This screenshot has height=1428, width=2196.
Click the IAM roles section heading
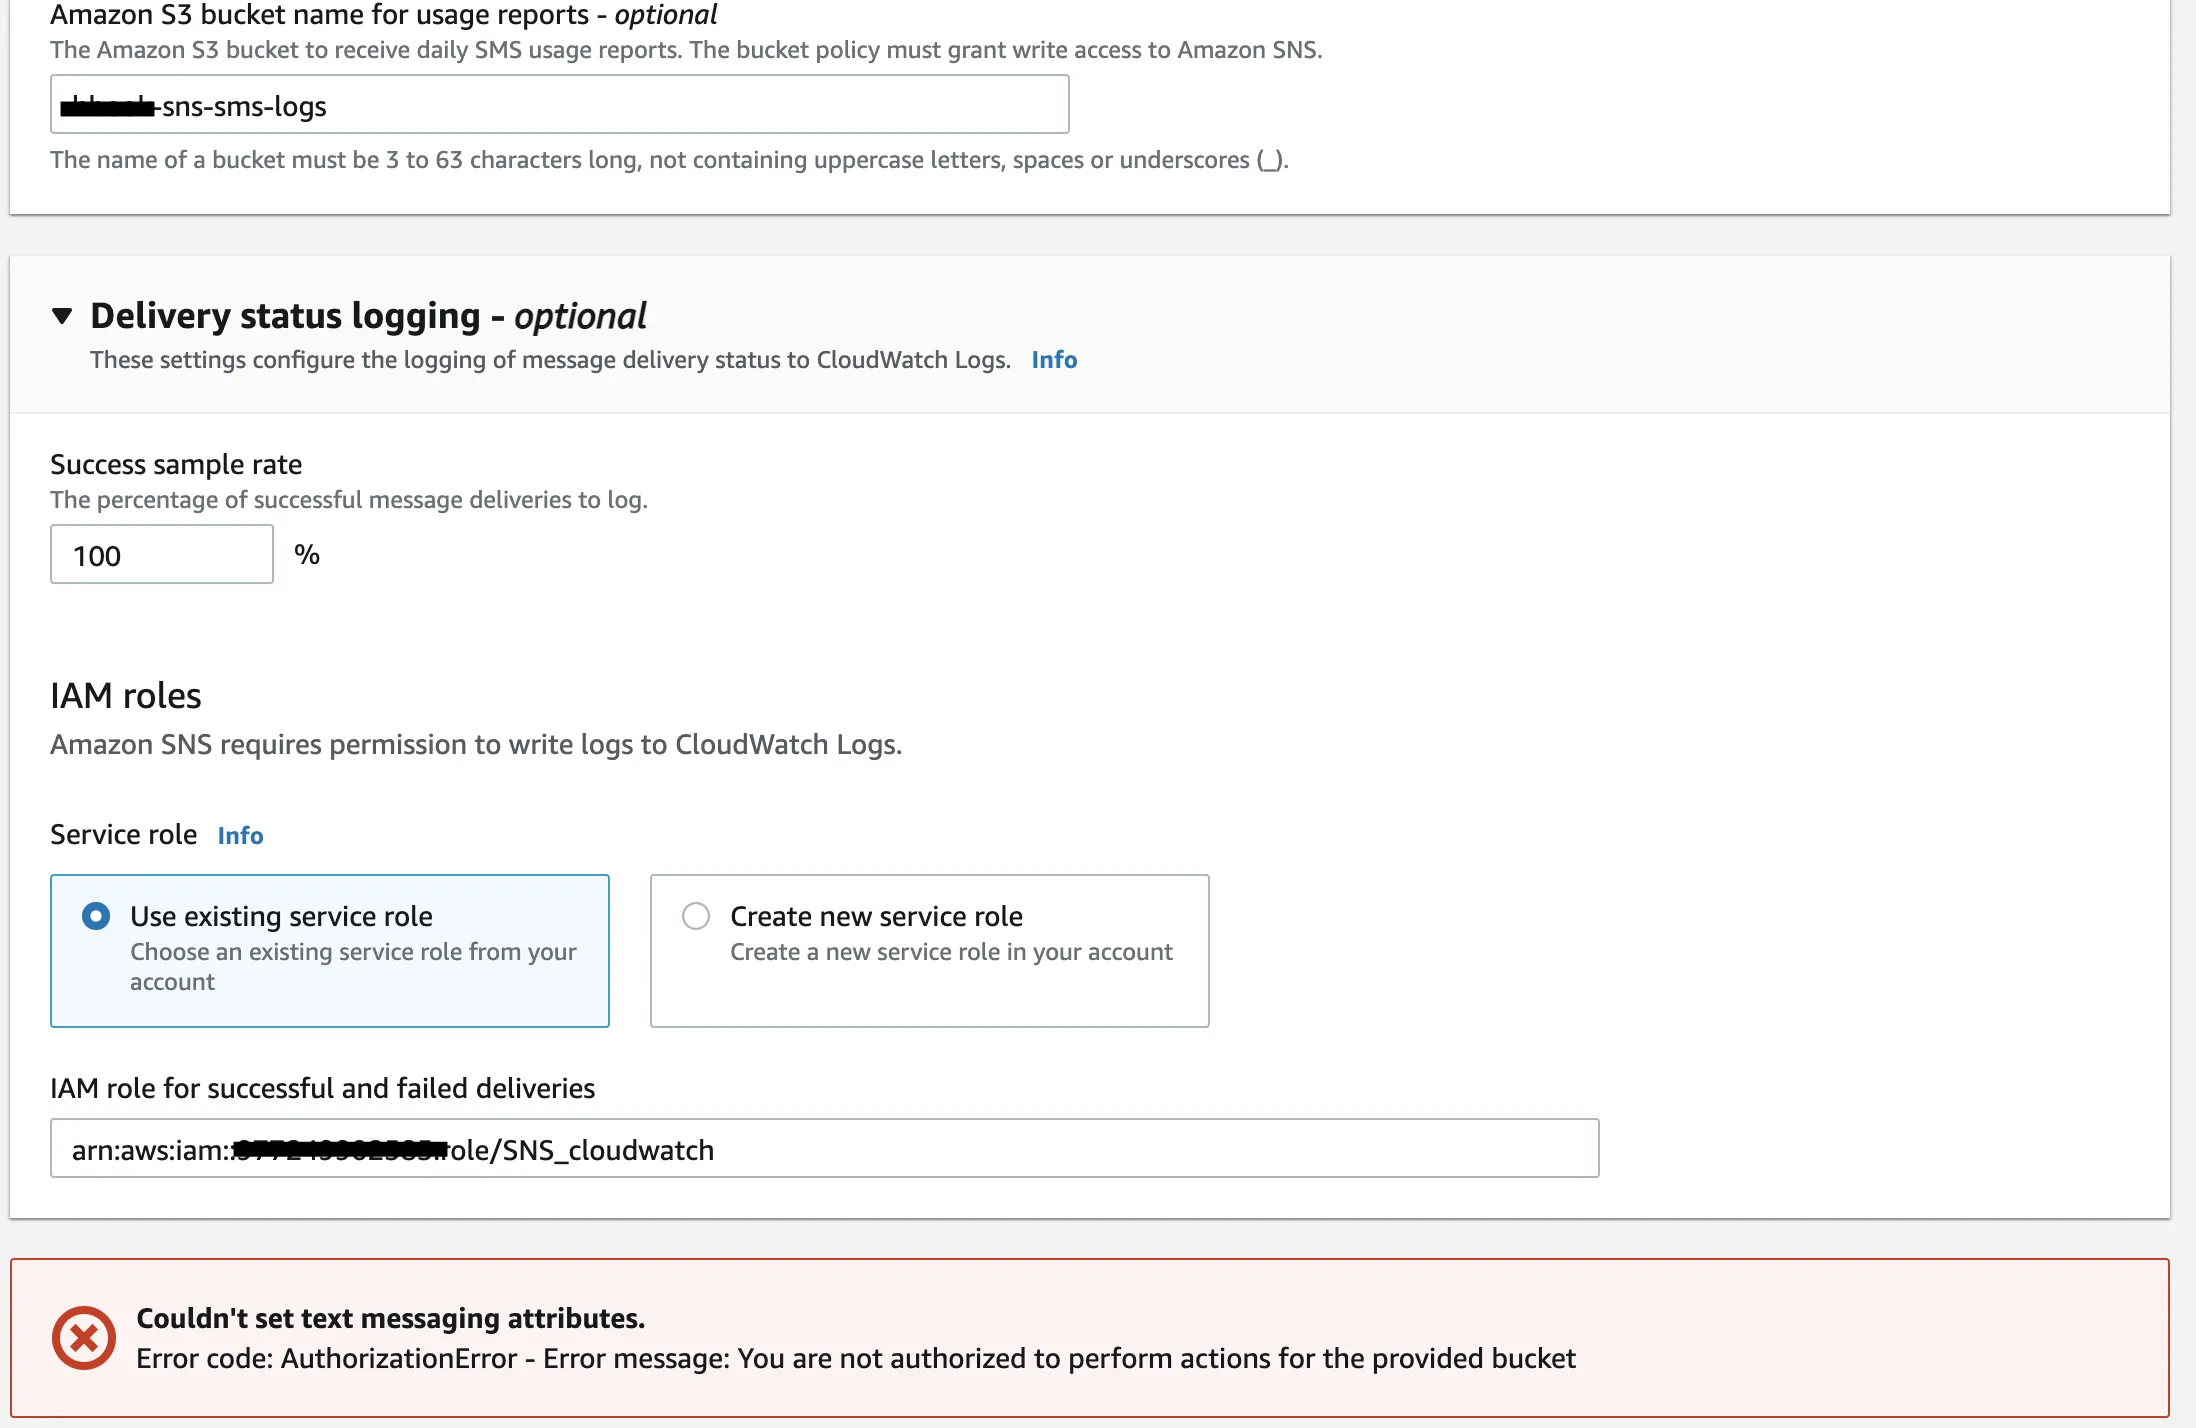126,696
